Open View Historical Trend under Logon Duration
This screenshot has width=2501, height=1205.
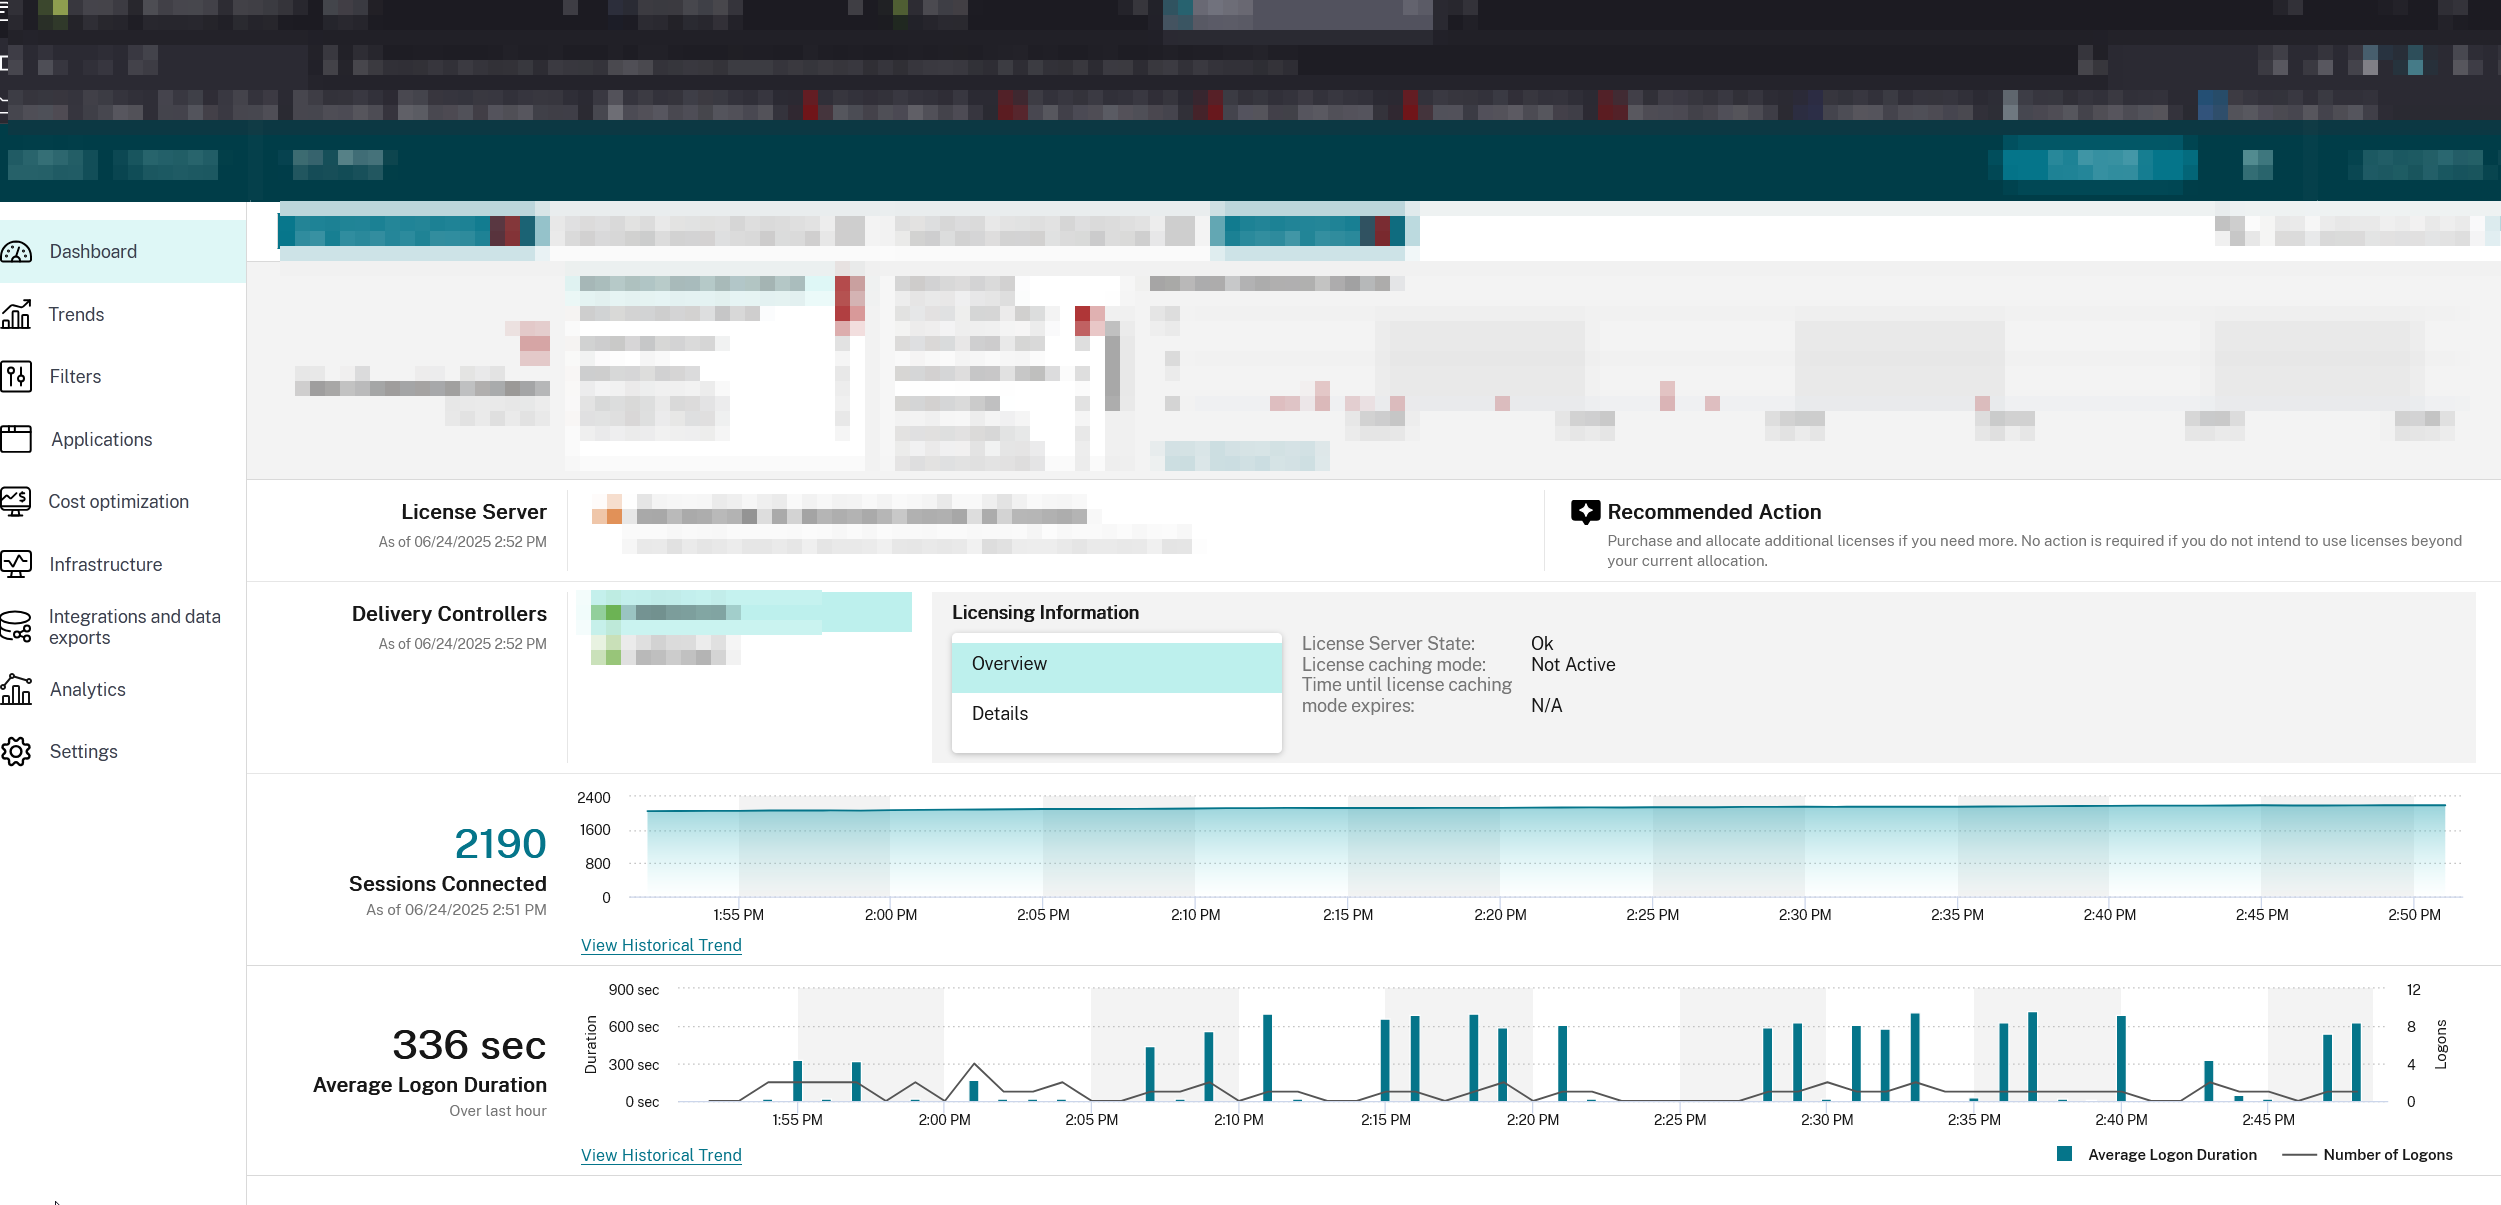coord(661,1155)
